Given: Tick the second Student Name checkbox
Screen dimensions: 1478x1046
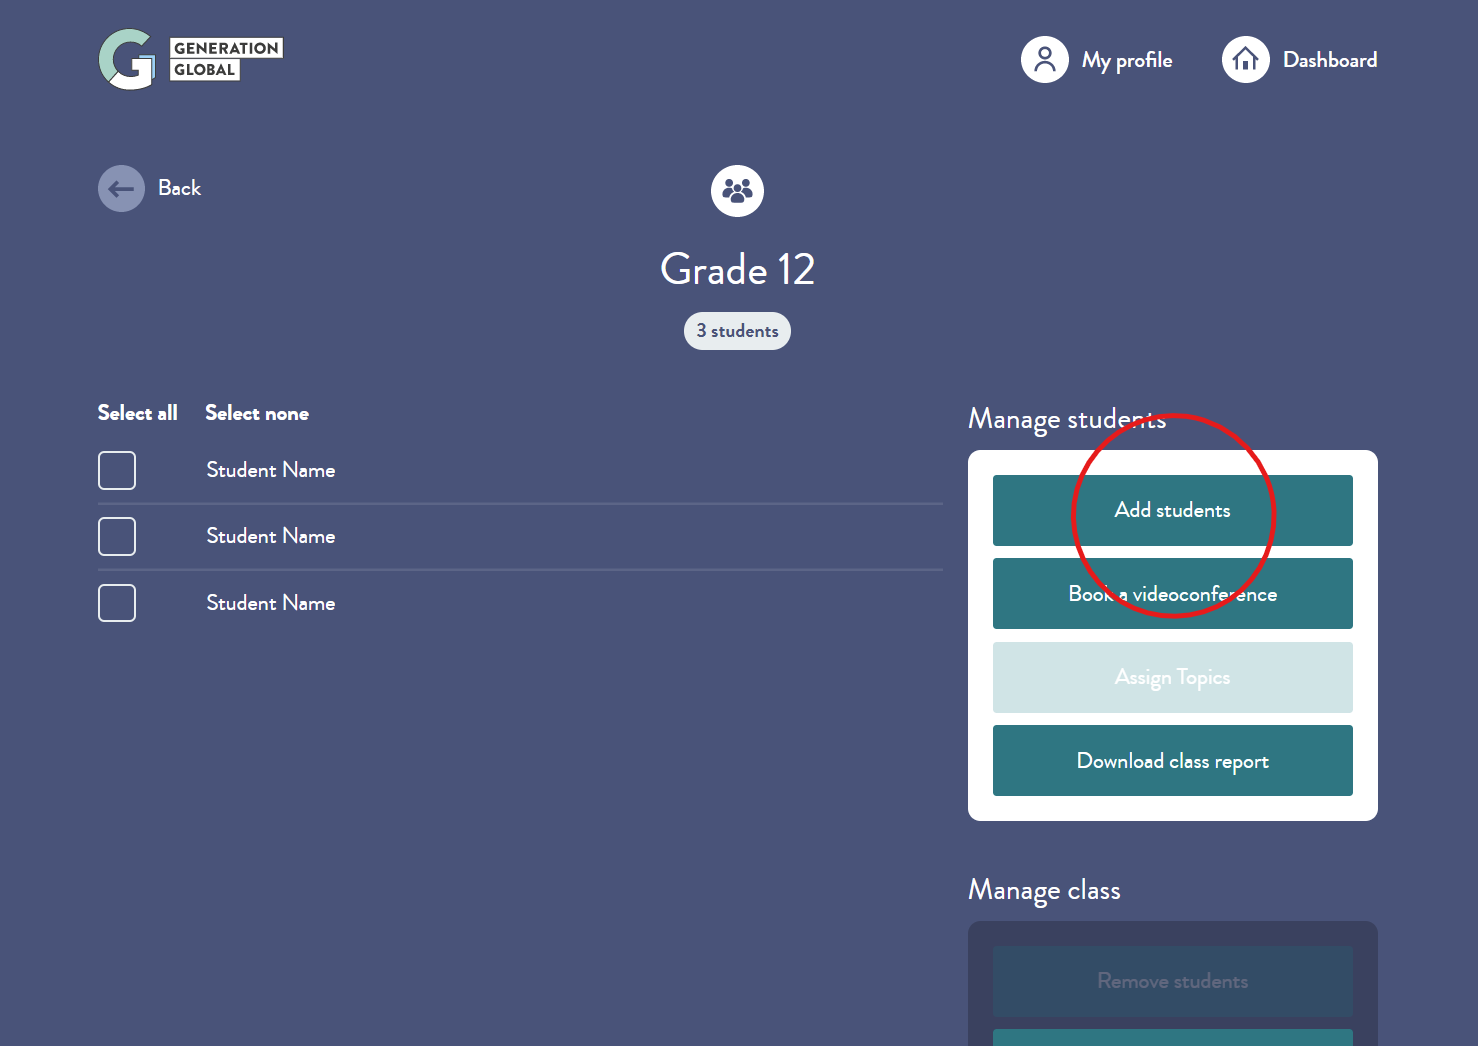Looking at the screenshot, I should pos(117,536).
